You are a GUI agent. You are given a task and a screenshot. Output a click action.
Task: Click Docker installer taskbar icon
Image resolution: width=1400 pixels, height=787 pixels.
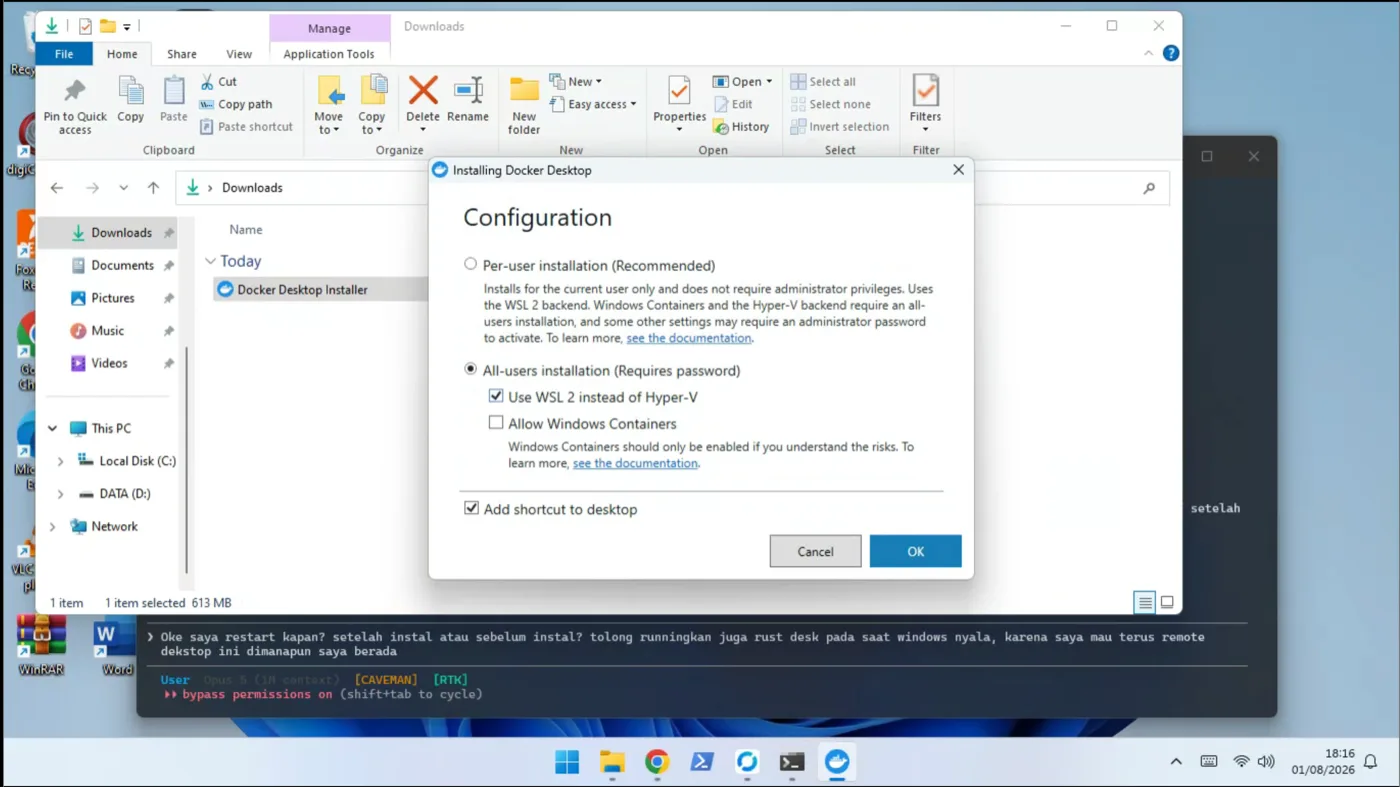point(837,762)
